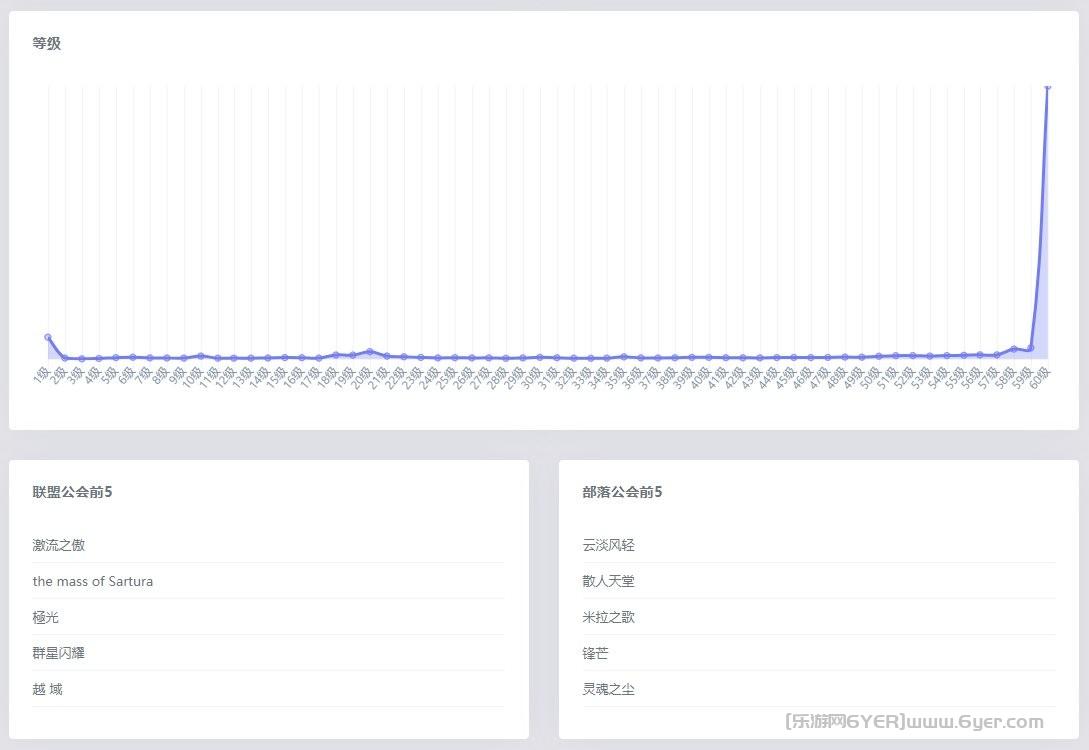This screenshot has height=750, width=1089.
Task: Open the 群星闪耀 guild entry
Action: click(x=58, y=652)
